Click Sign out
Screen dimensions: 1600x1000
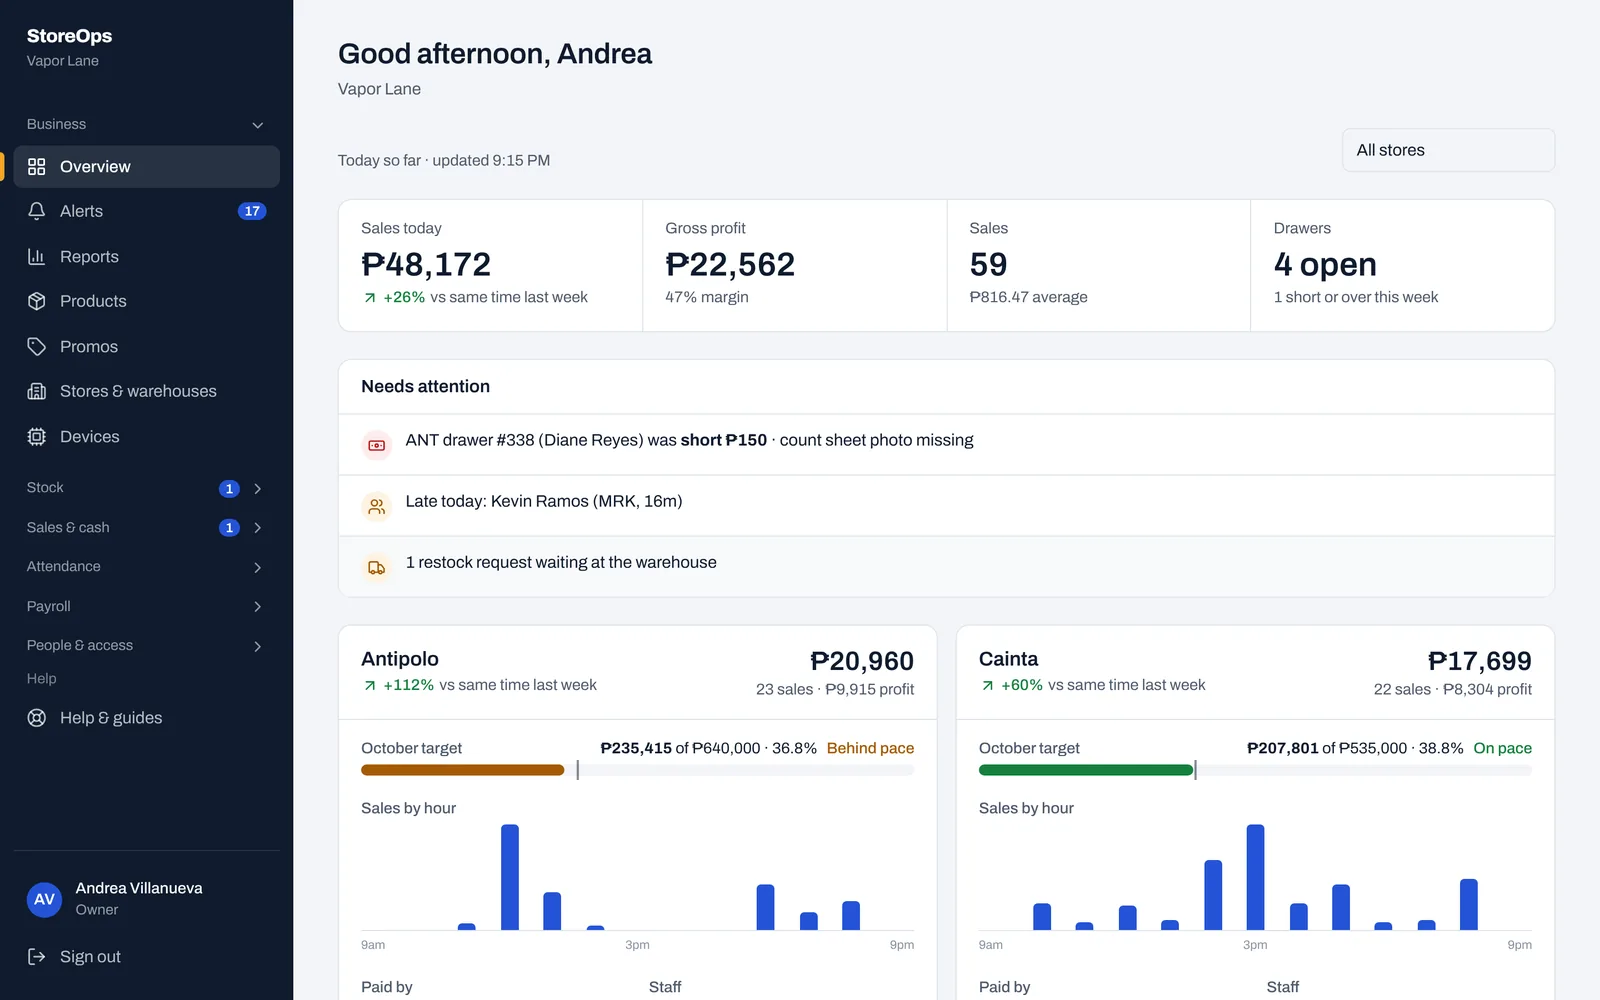coord(147,957)
